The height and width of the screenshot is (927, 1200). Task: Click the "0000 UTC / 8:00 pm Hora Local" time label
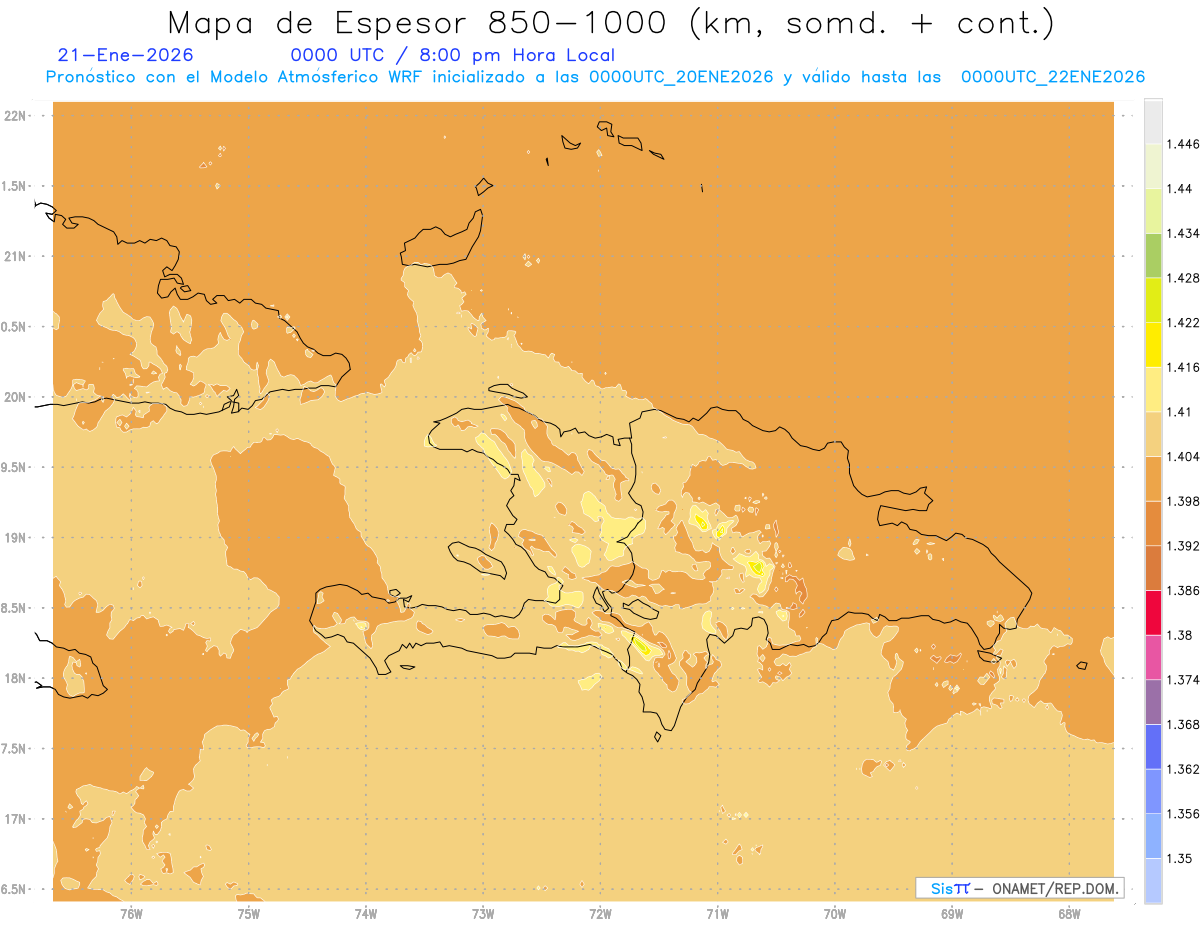[452, 56]
